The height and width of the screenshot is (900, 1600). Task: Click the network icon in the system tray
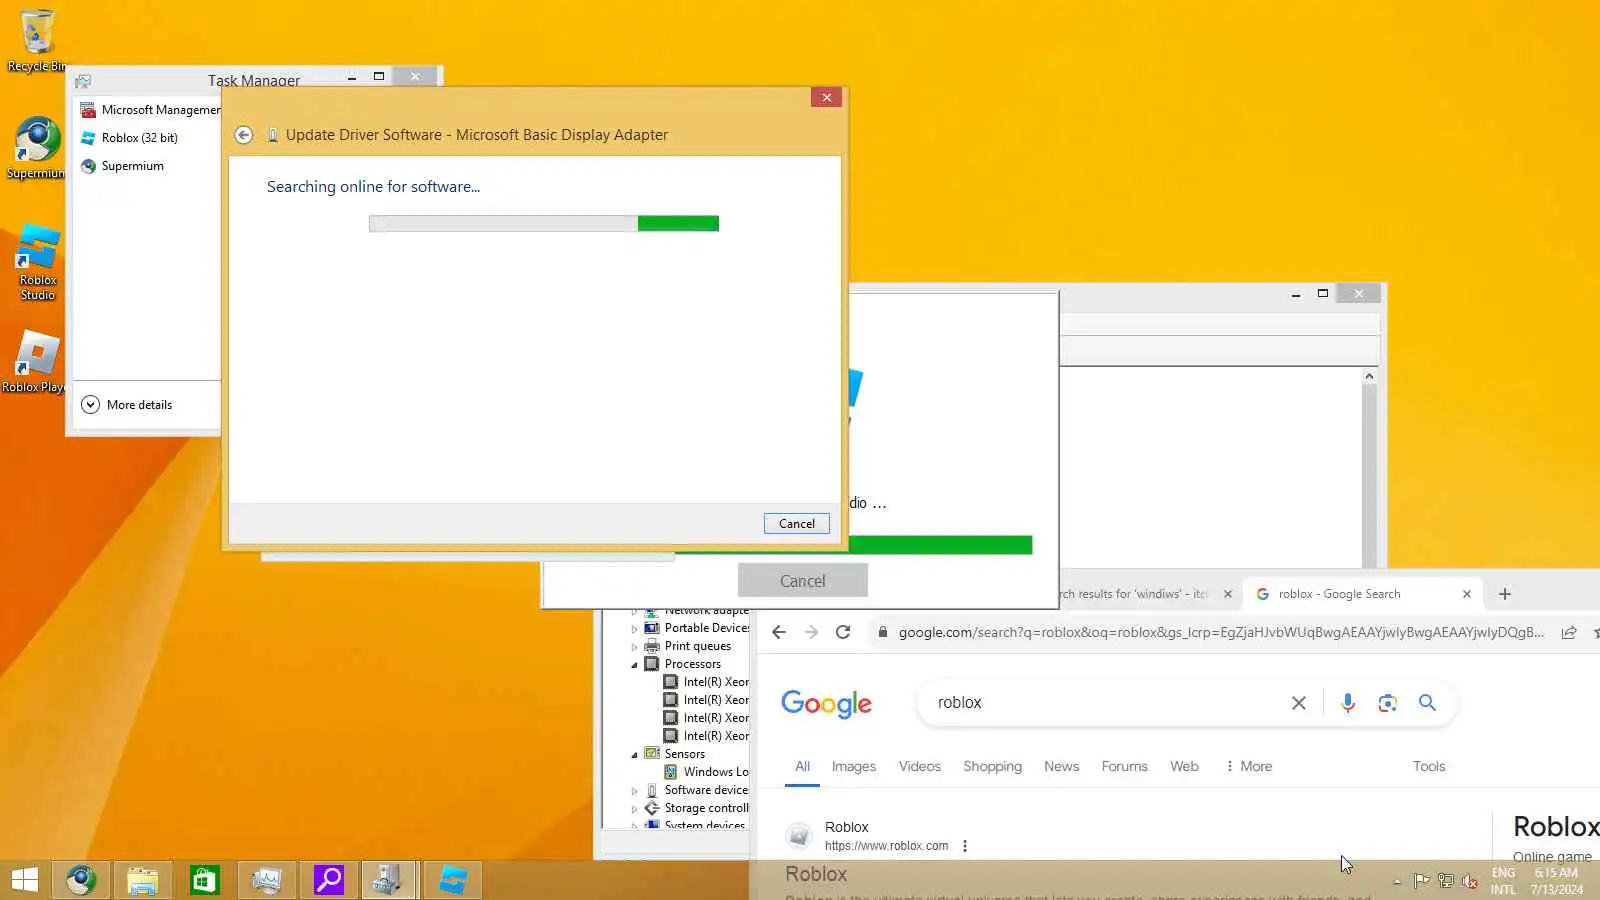point(1445,881)
